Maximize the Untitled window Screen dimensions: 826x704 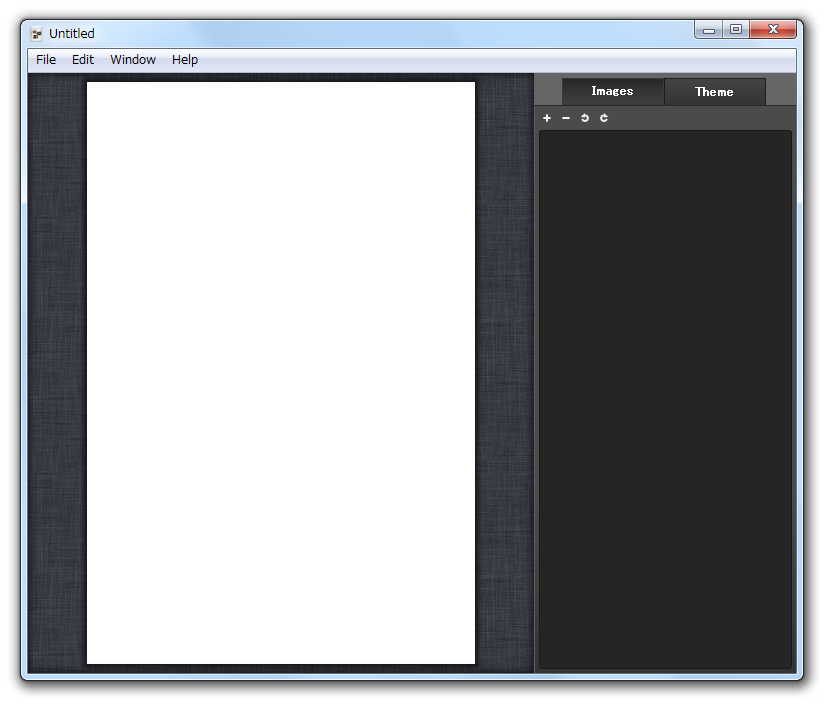[x=736, y=30]
